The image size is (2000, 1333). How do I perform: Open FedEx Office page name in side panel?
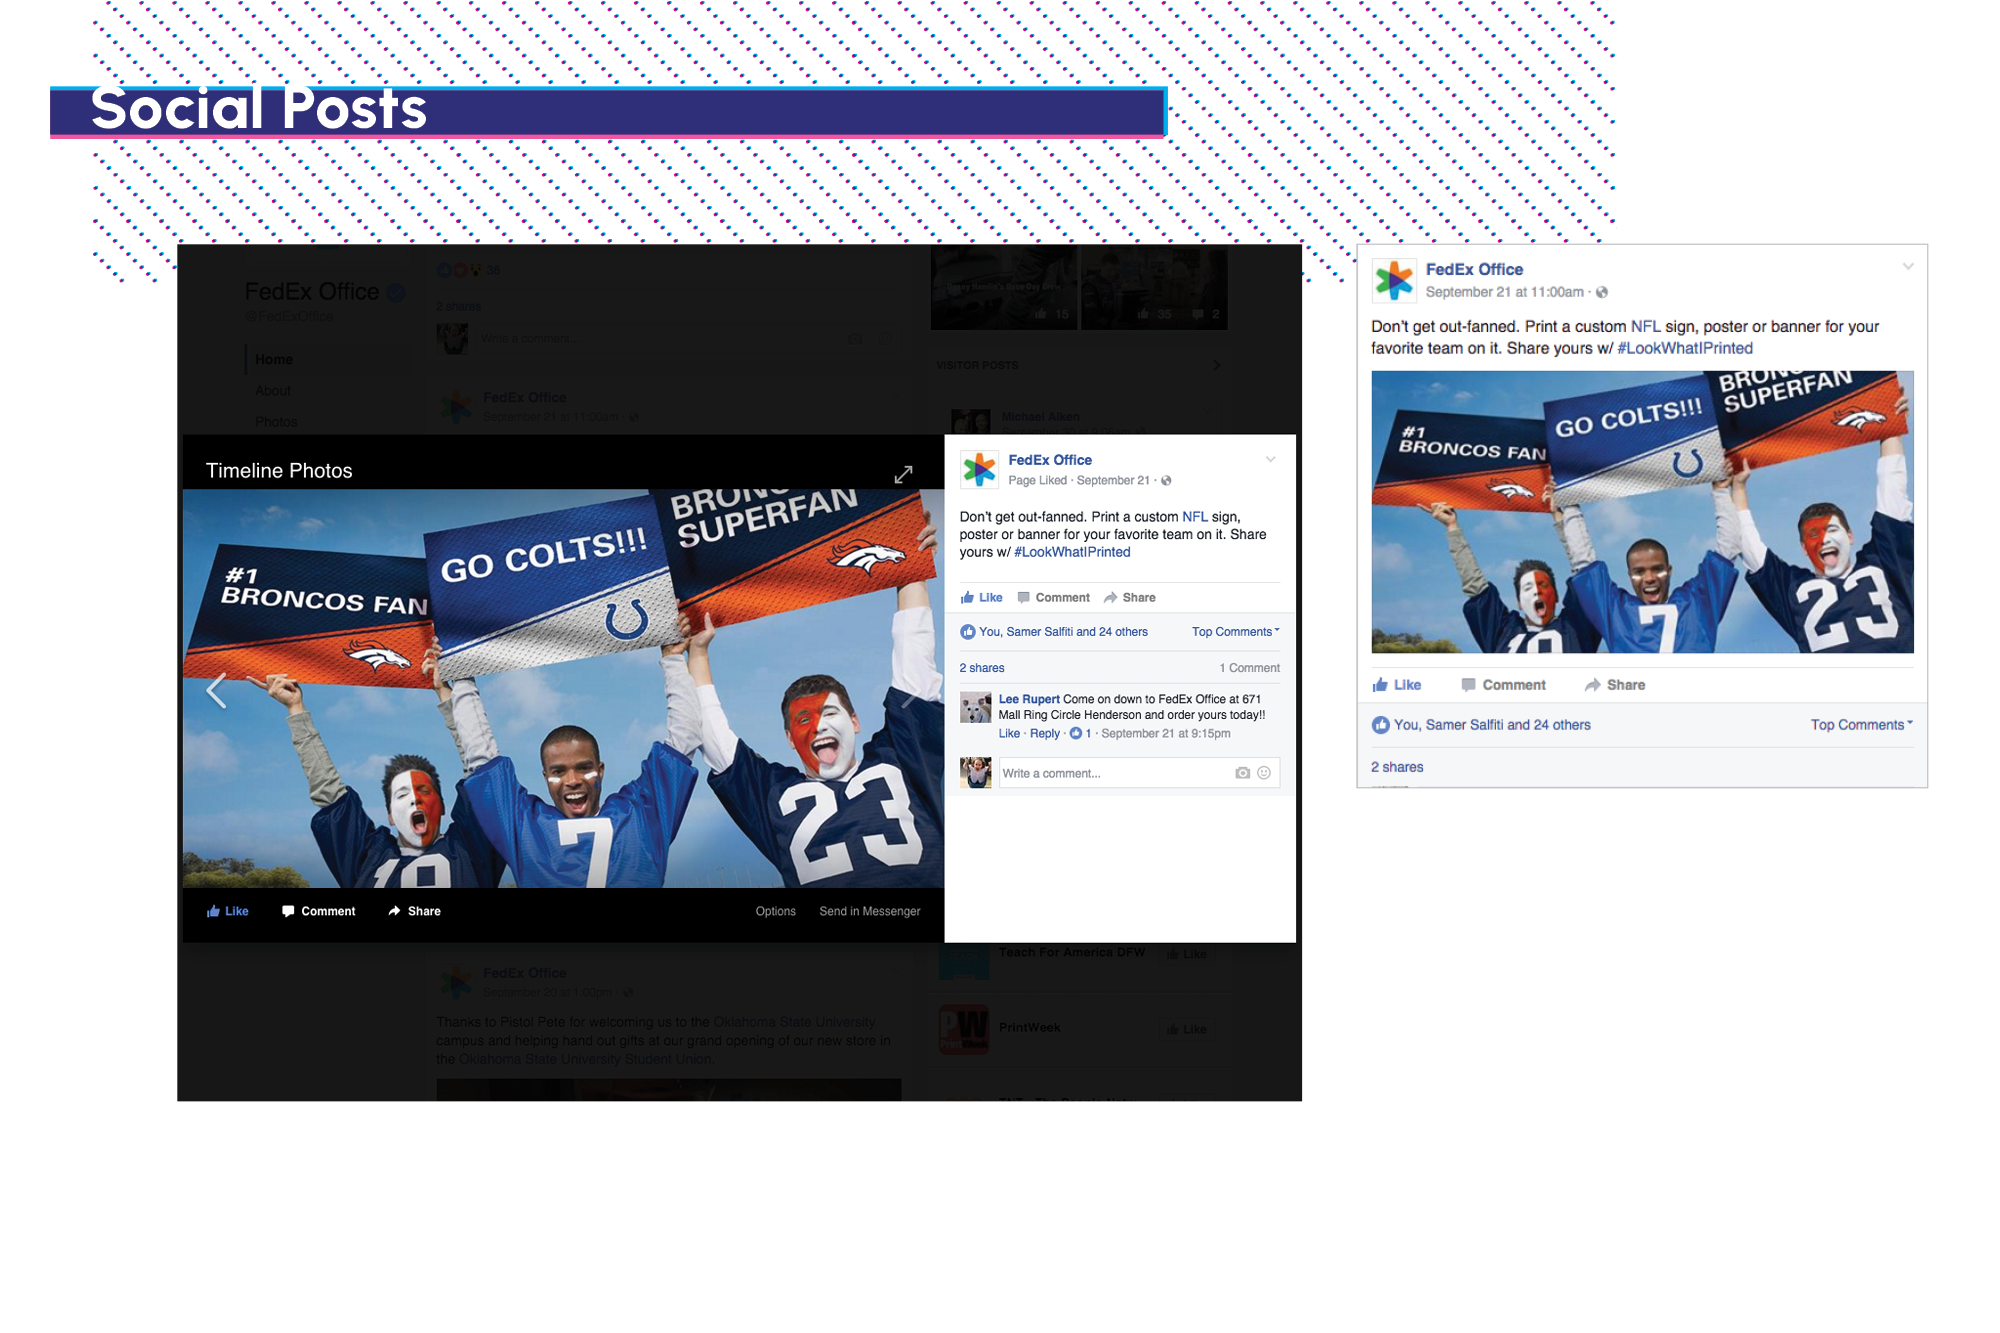coord(1050,460)
